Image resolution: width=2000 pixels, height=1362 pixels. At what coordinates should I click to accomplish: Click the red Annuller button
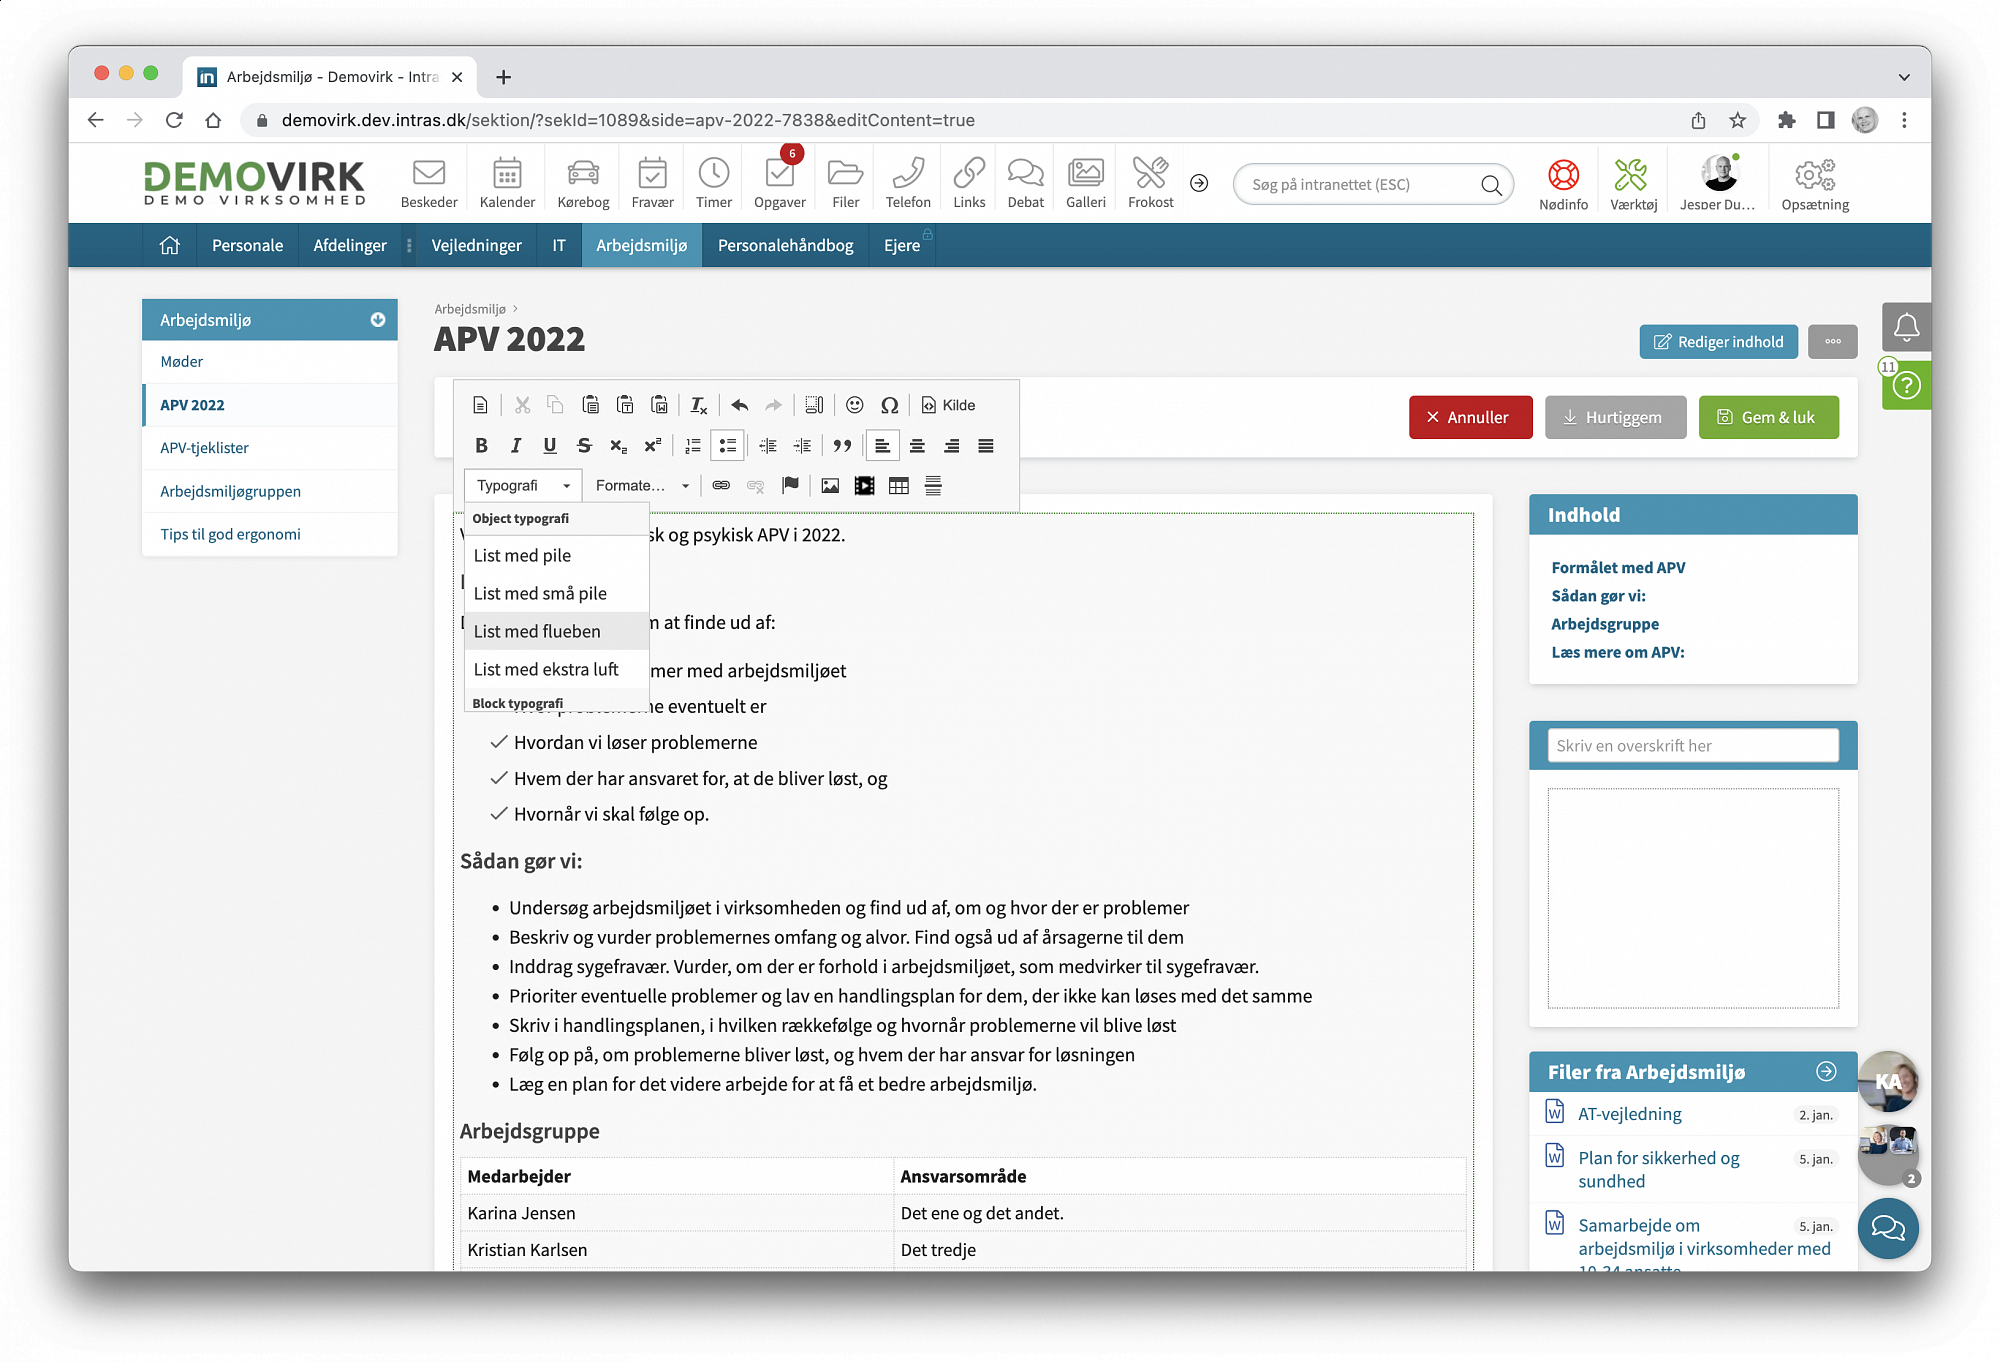click(x=1469, y=418)
